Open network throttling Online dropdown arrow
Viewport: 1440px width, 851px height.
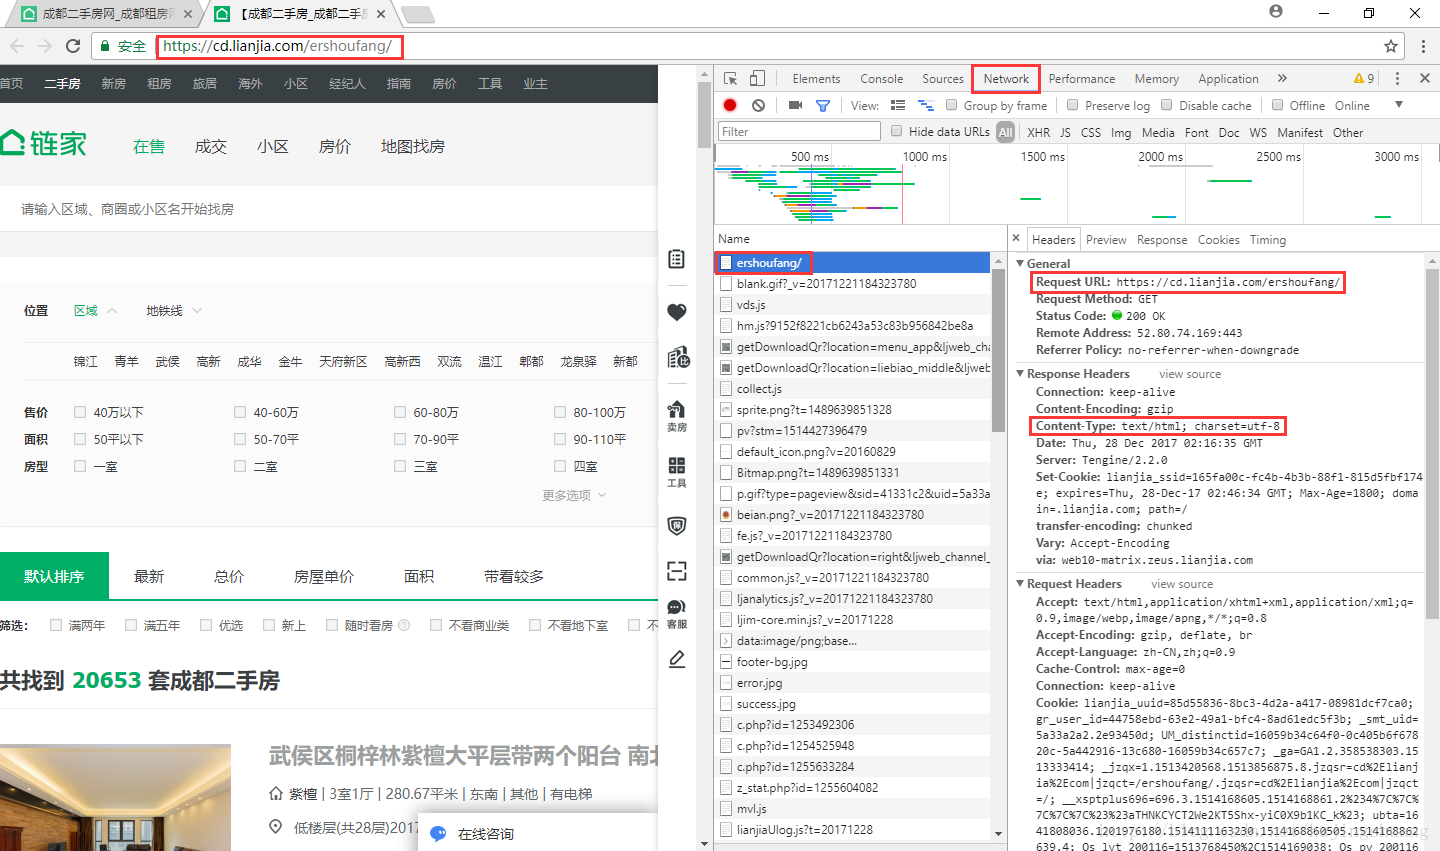1399,105
